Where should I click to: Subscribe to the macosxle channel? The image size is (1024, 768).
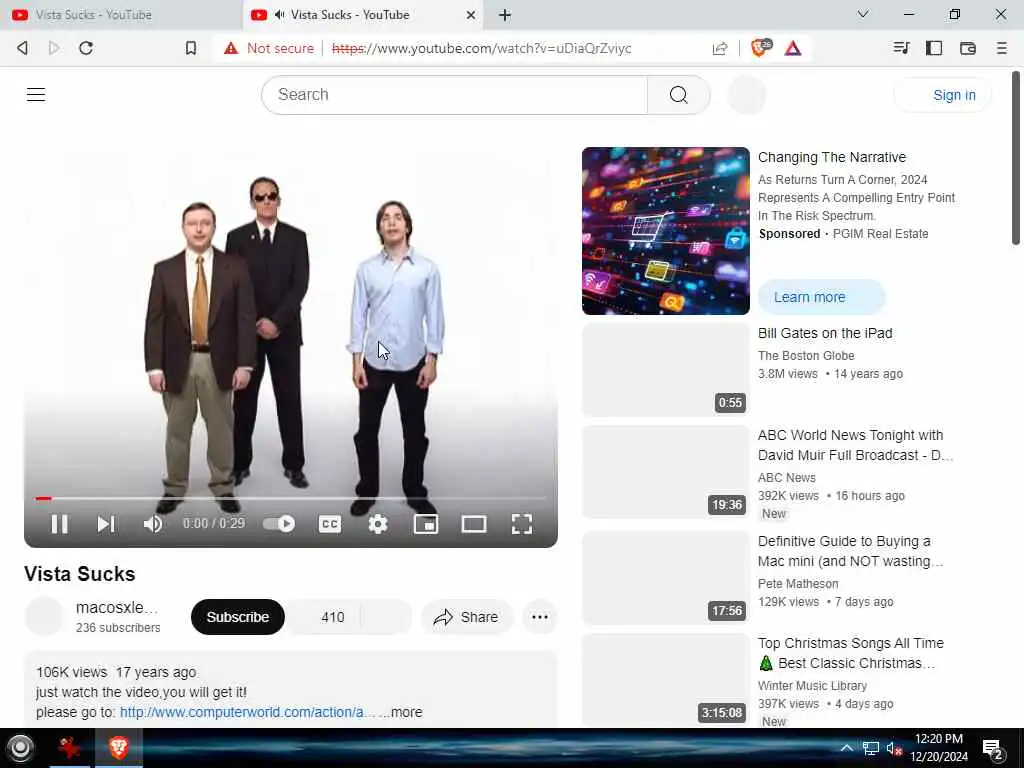[238, 617]
